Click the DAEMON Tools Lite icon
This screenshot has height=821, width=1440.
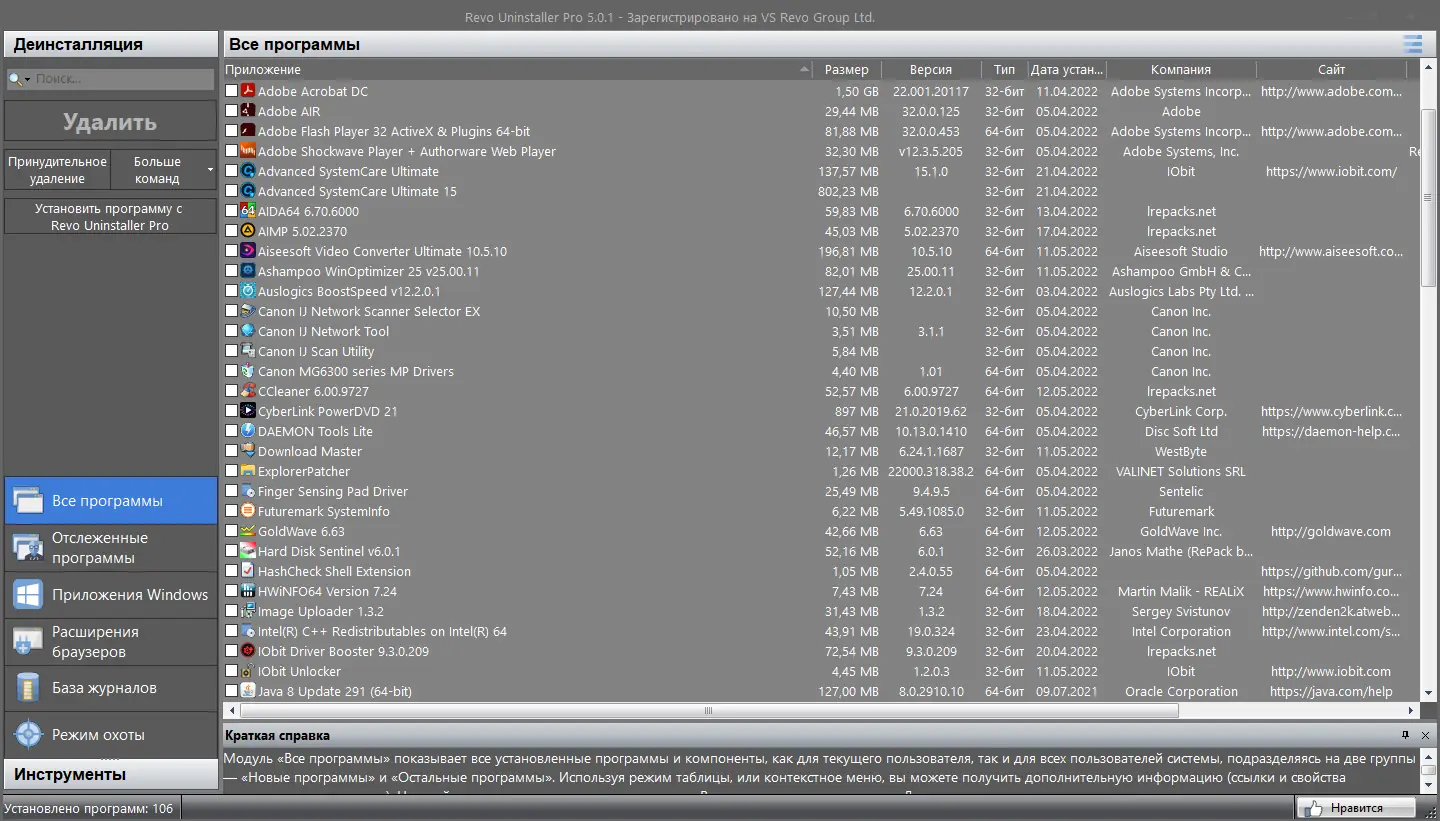pyautogui.click(x=248, y=431)
